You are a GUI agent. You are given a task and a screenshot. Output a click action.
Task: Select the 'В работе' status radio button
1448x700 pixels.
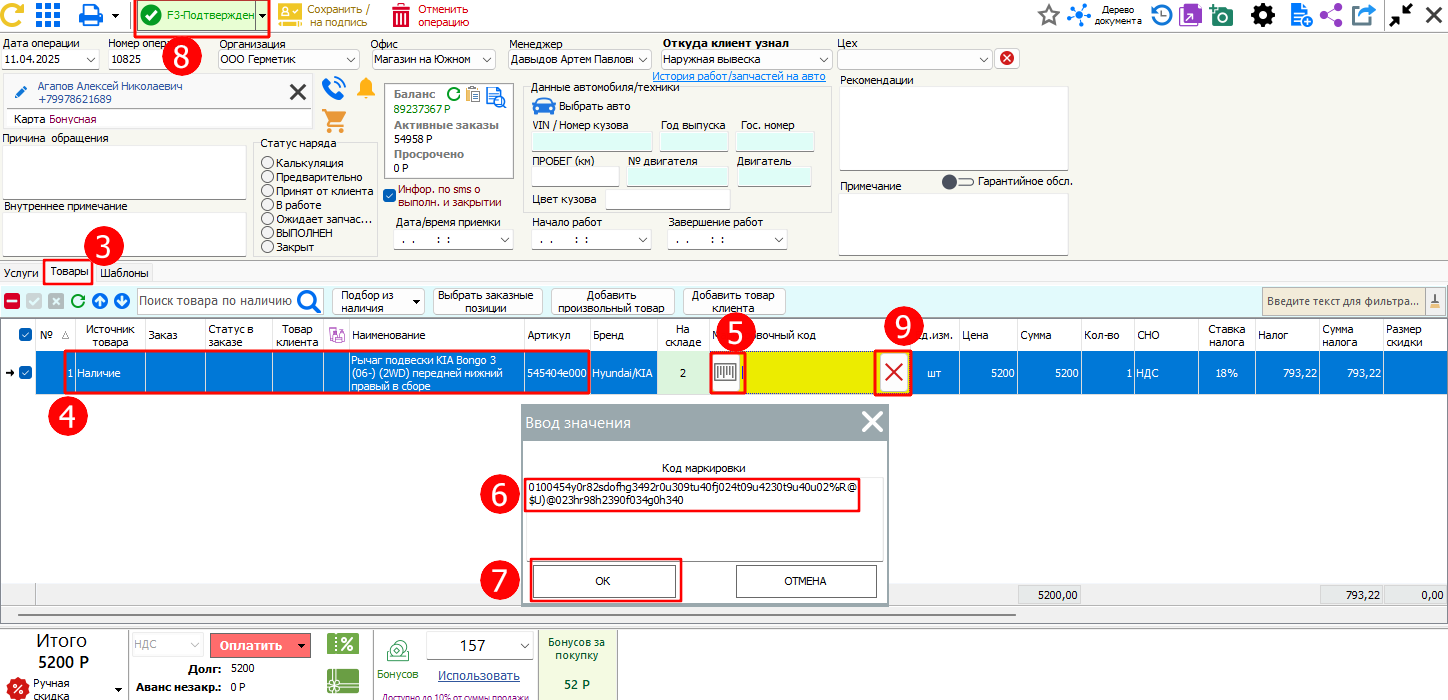[x=267, y=205]
